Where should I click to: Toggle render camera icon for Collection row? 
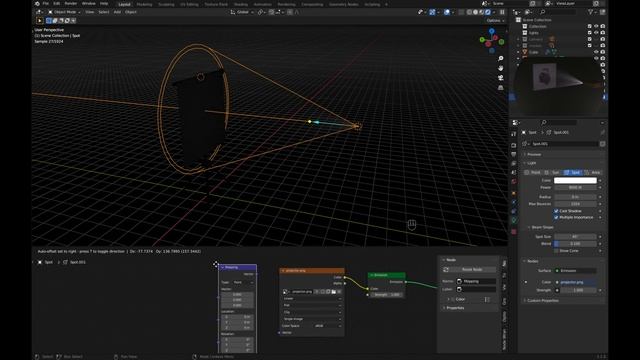coord(603,26)
